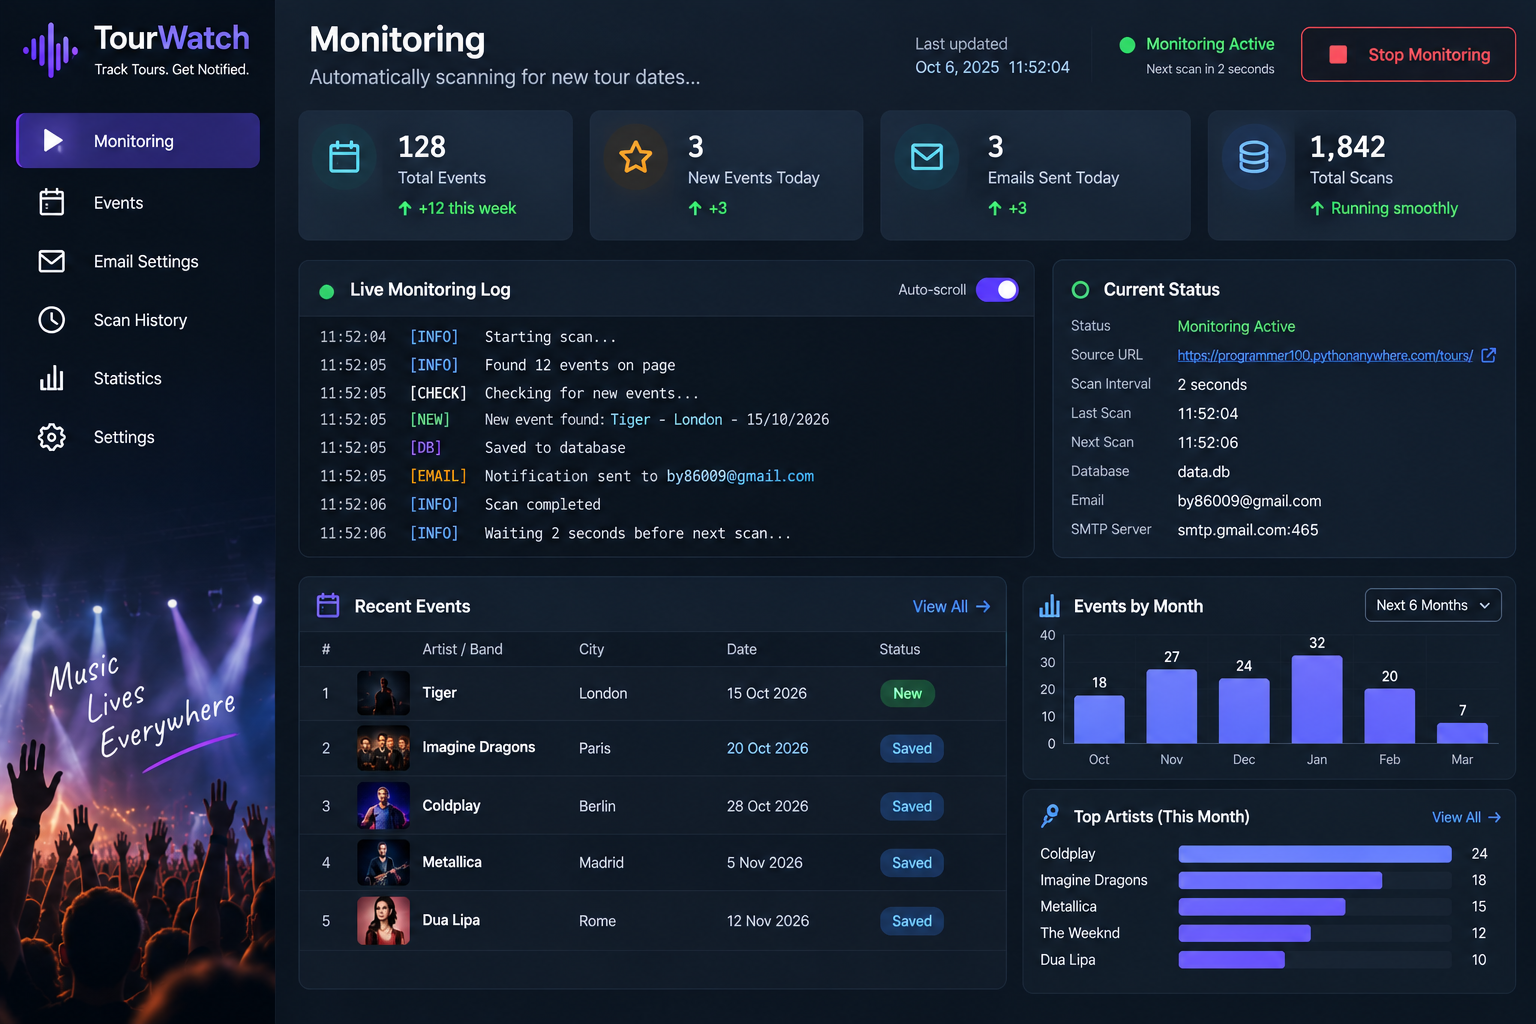
Task: Click the Metallica thumbnail in Recent Events
Action: pos(384,863)
